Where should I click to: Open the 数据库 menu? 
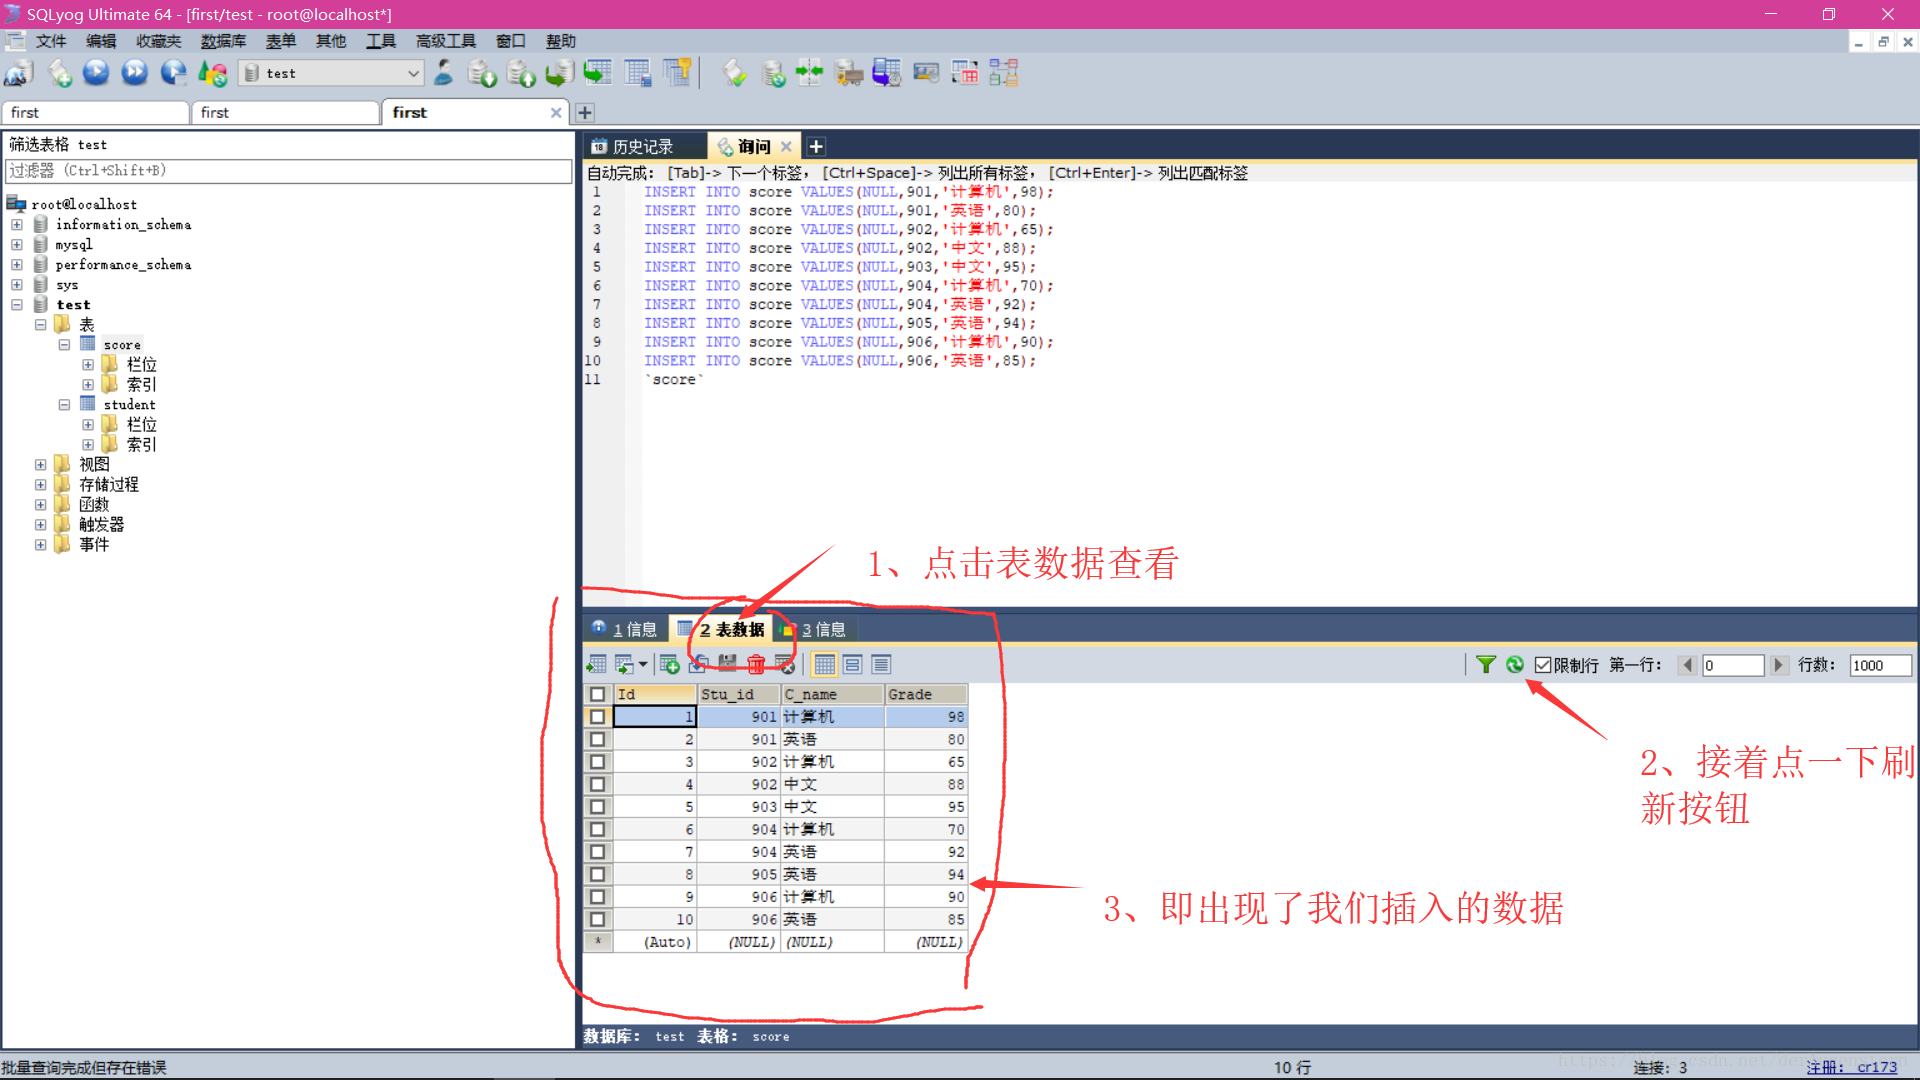click(x=223, y=41)
